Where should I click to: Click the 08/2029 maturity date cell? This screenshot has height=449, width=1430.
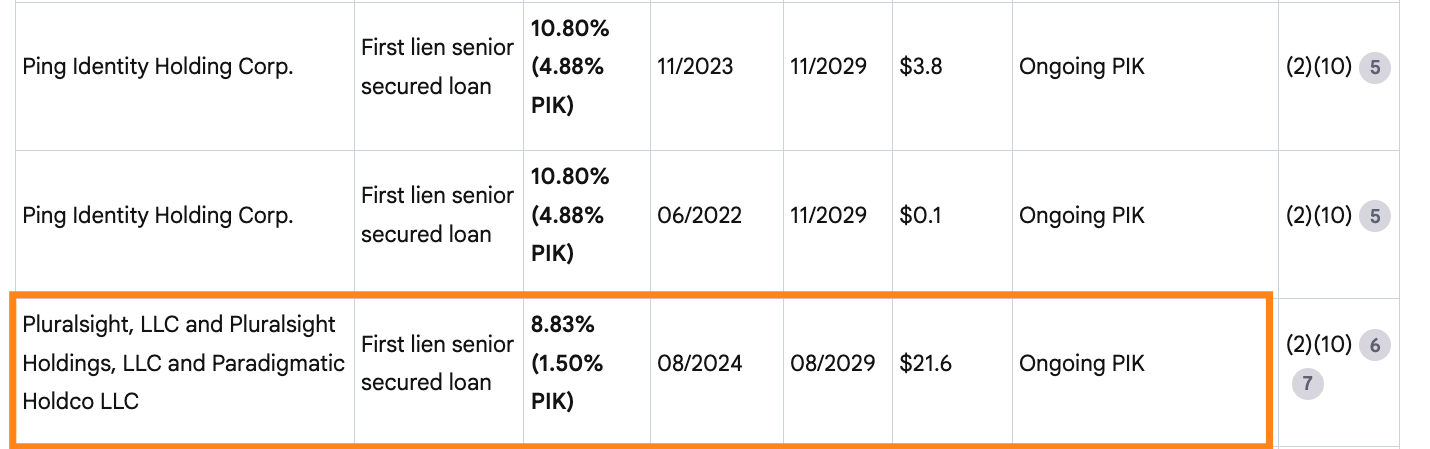point(832,364)
